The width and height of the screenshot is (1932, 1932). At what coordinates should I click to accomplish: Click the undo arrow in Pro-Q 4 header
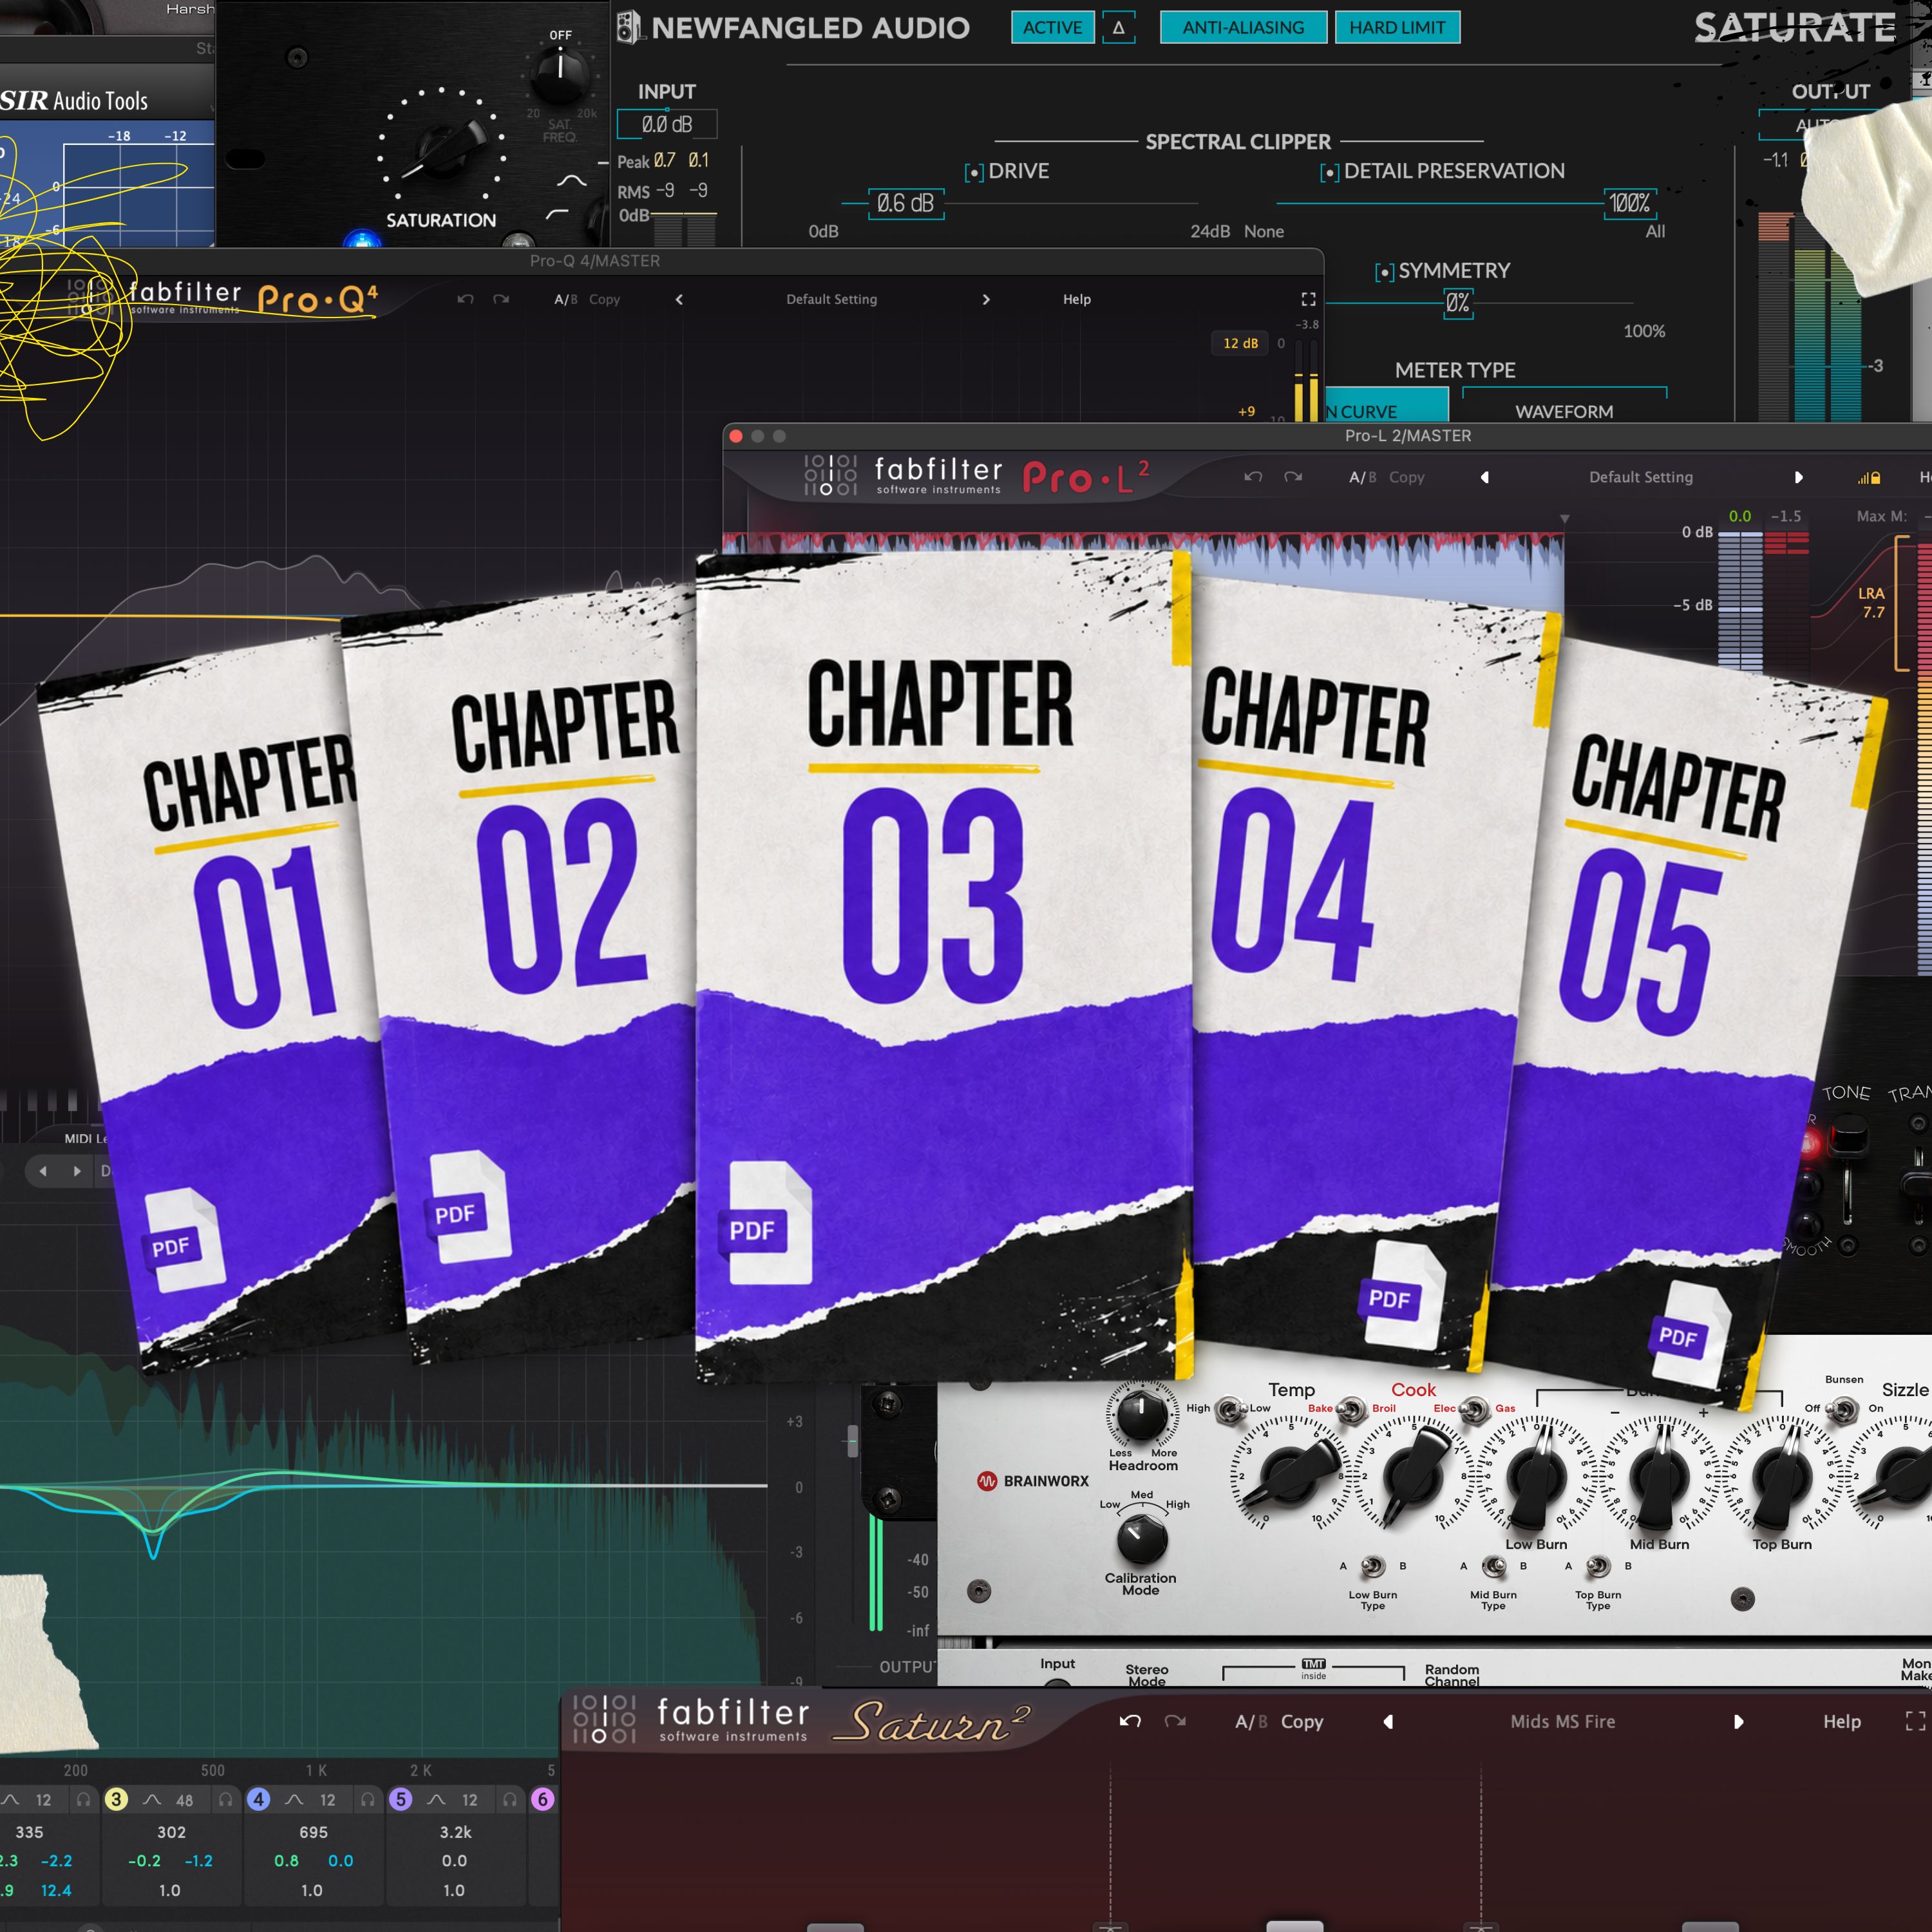coord(465,299)
